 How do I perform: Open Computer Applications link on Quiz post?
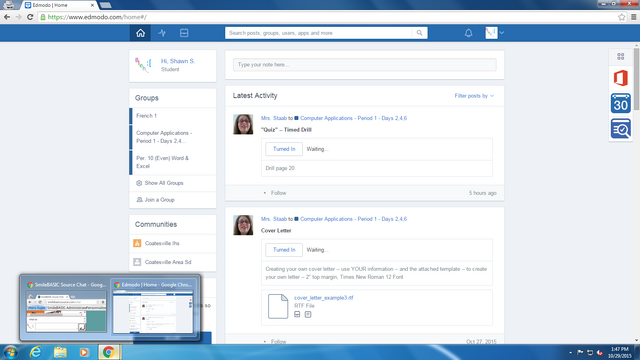pyautogui.click(x=353, y=118)
